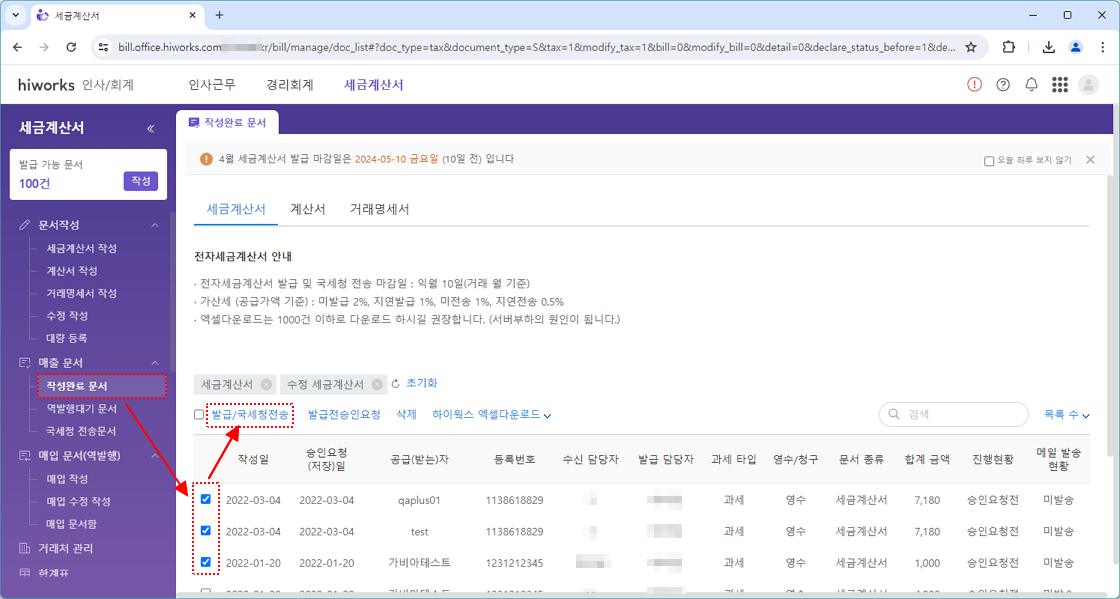Open 세금계산서 작성 in the sidebar
This screenshot has width=1120, height=599.
click(x=81, y=248)
